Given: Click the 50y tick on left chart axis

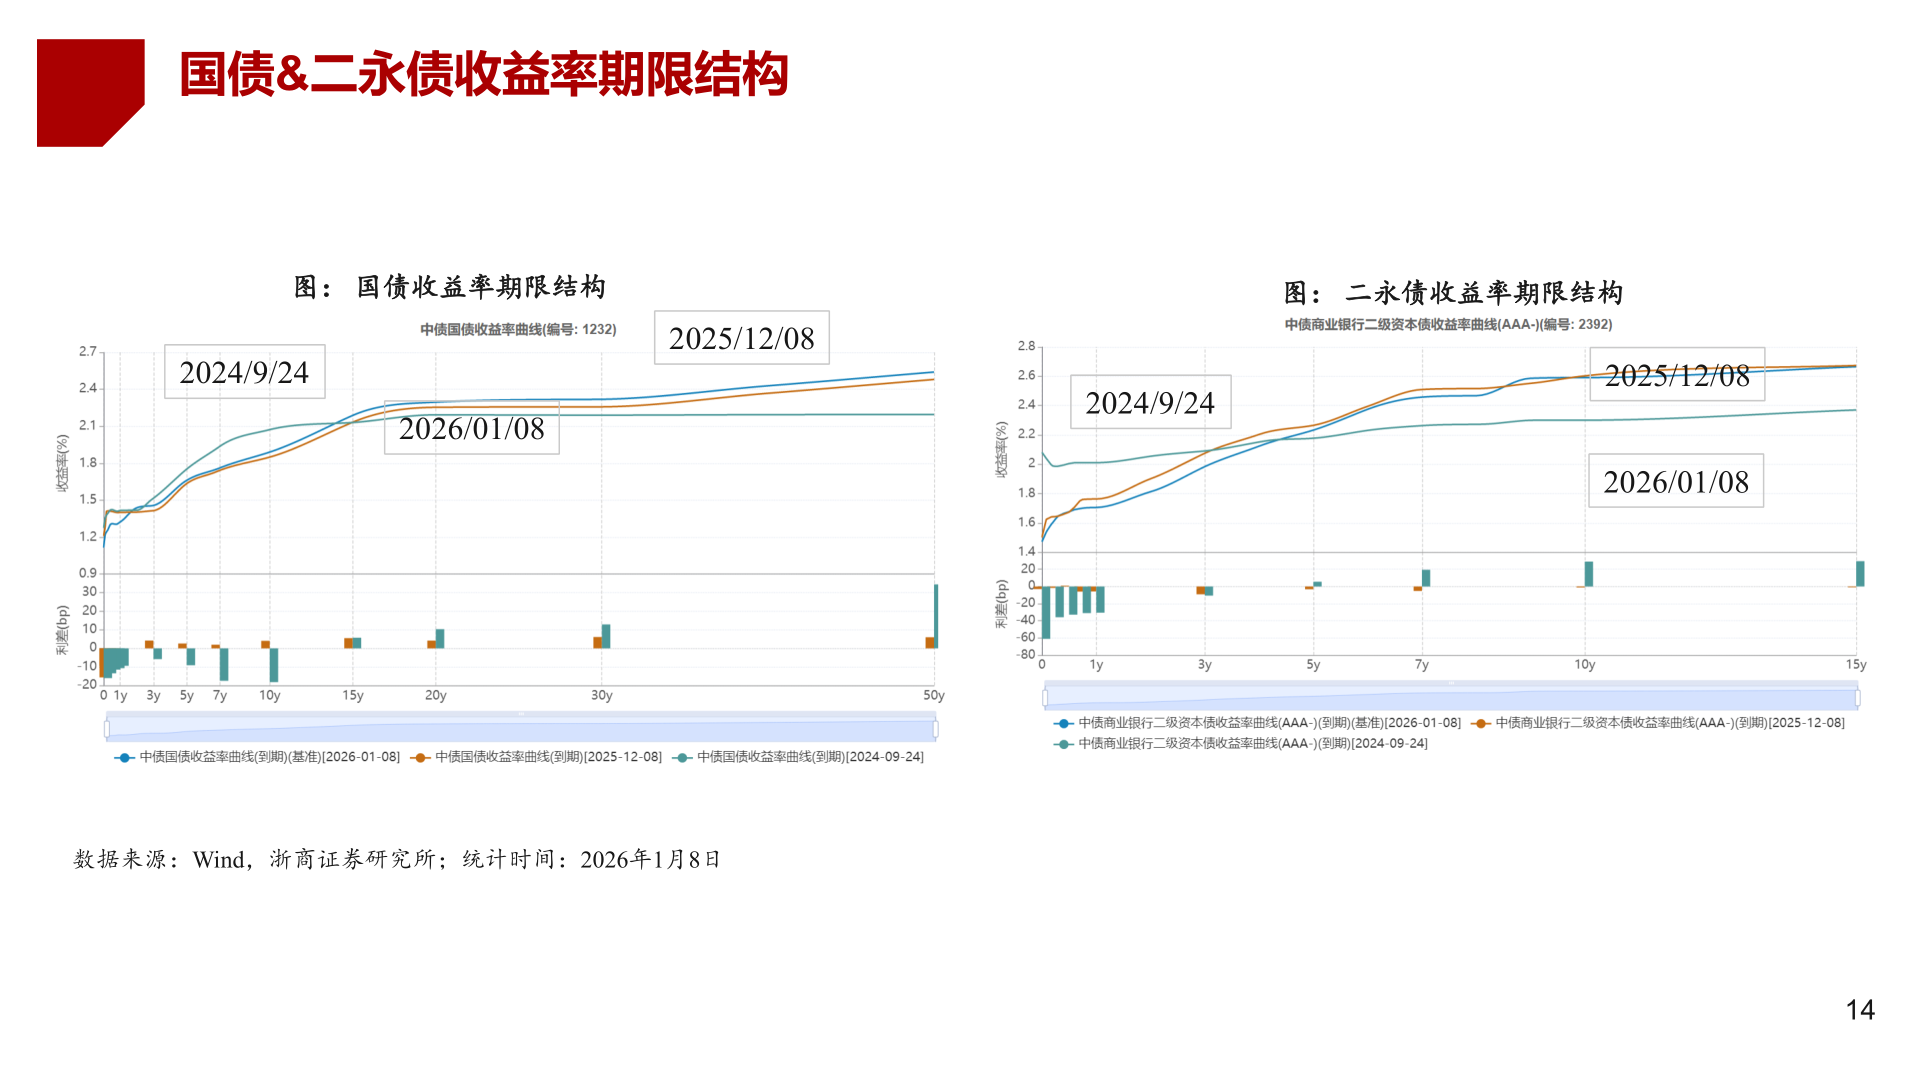Looking at the screenshot, I should pos(934,695).
